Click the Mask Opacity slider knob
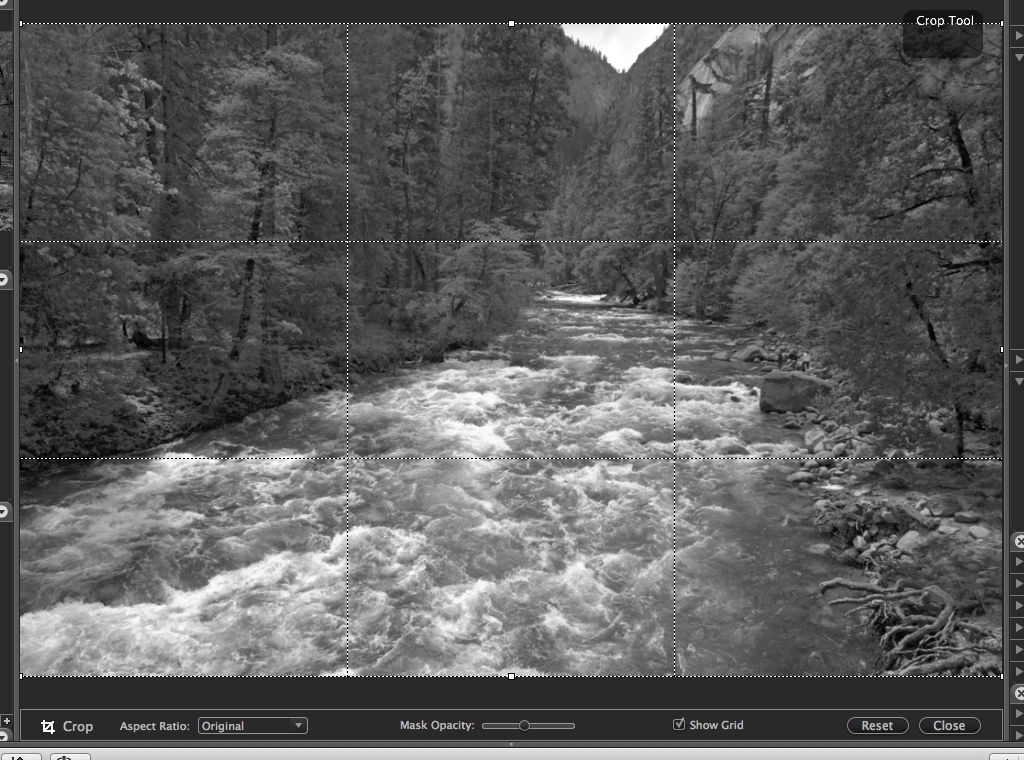 pyautogui.click(x=524, y=725)
